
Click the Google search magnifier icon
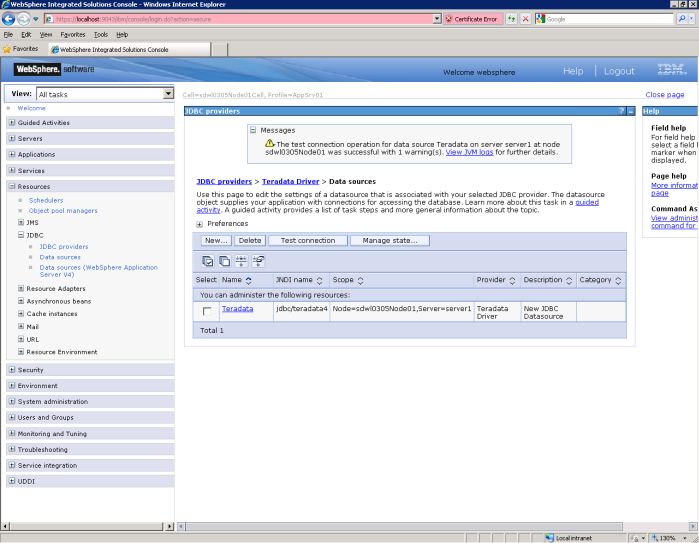682,19
